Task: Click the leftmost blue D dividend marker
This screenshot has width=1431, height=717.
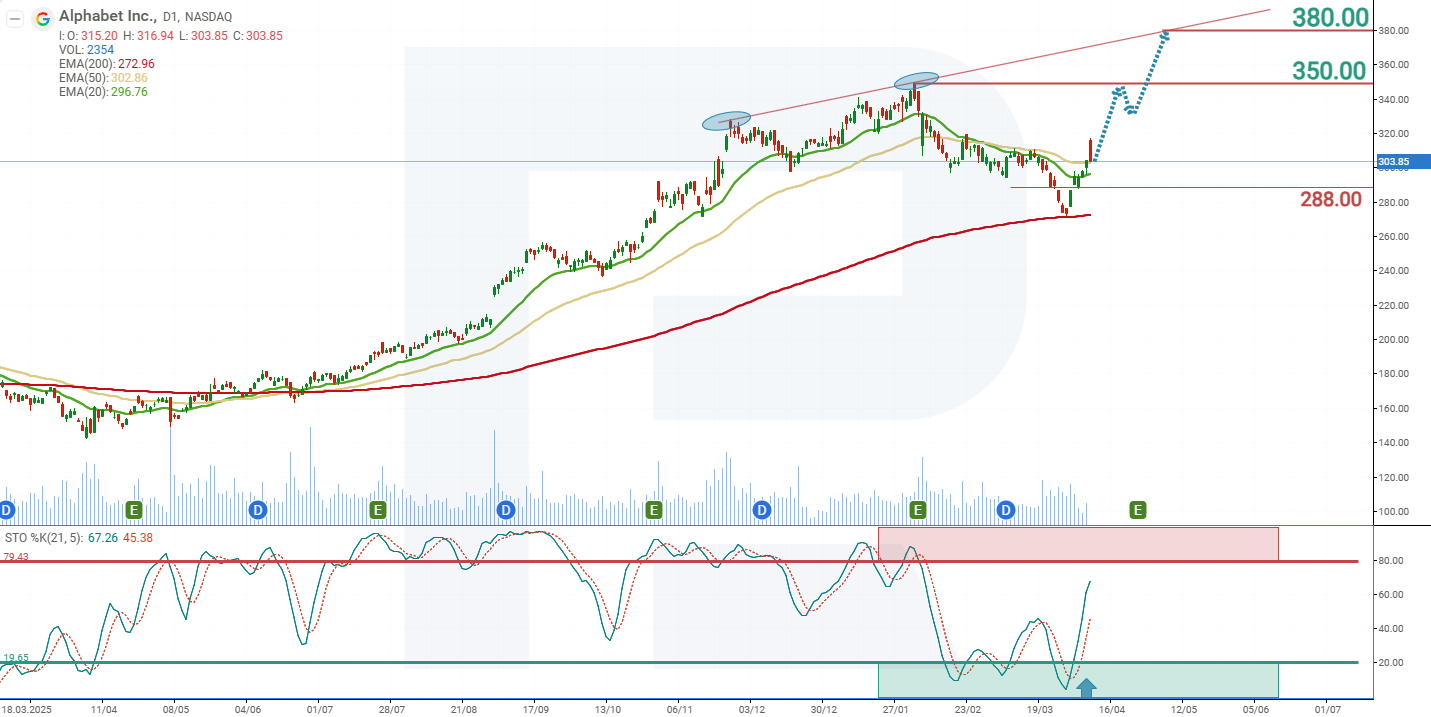Action: pos(6,509)
